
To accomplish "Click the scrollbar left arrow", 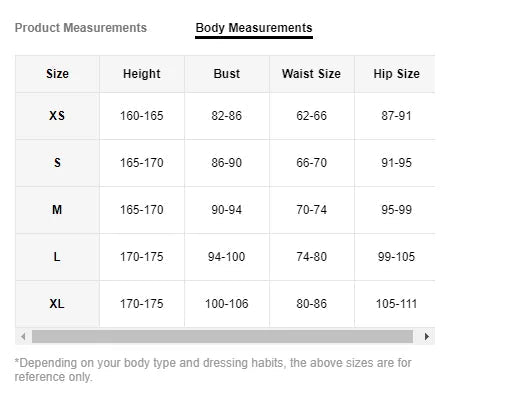I will click(23, 336).
